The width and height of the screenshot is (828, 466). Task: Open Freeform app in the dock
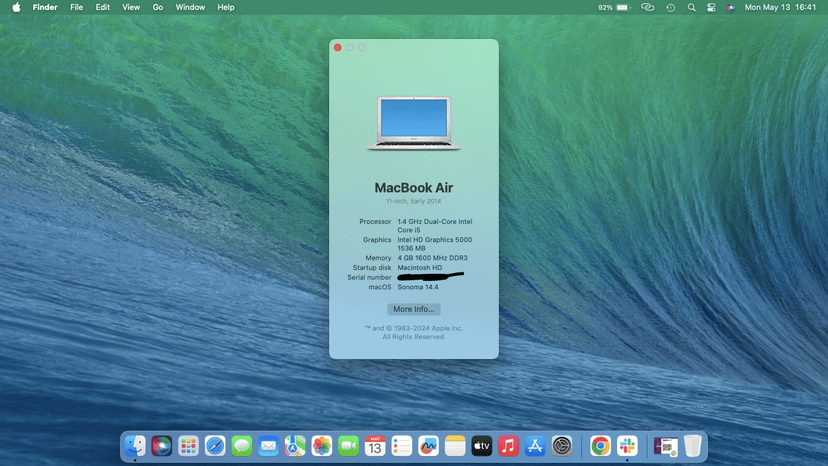(428, 446)
